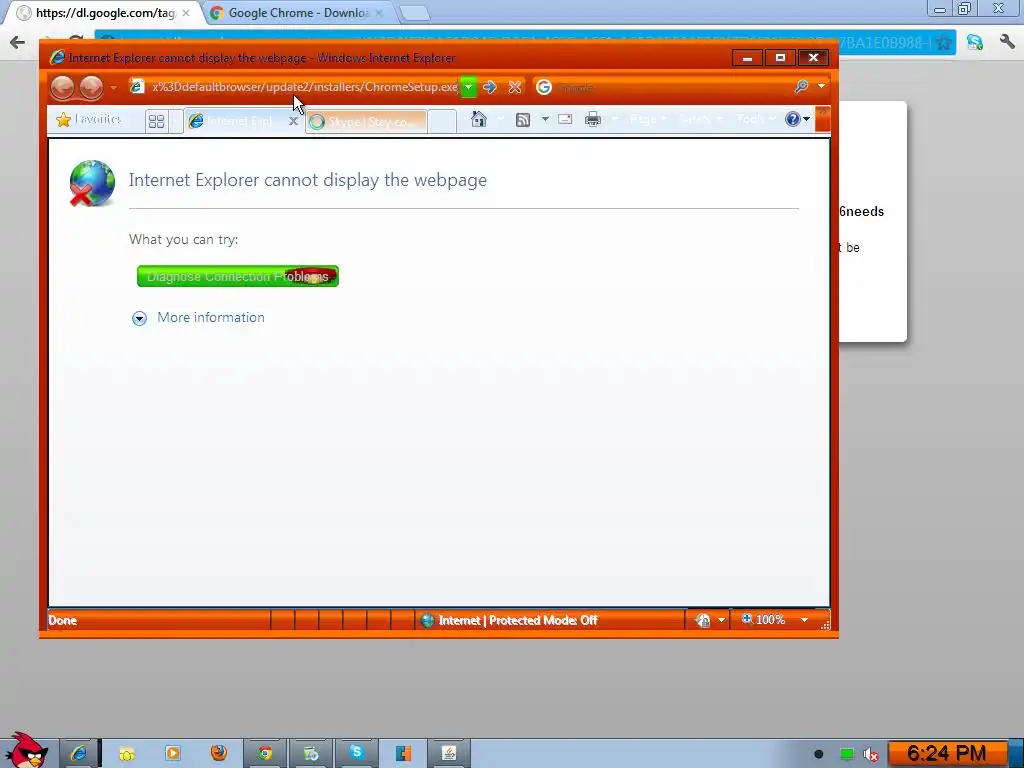Open the Tools menu in IE
1024x768 pixels.
(756, 120)
